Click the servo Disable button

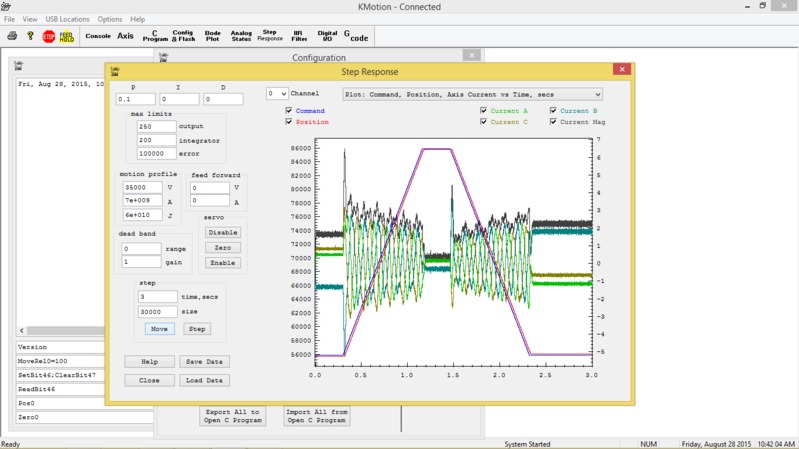(x=222, y=232)
